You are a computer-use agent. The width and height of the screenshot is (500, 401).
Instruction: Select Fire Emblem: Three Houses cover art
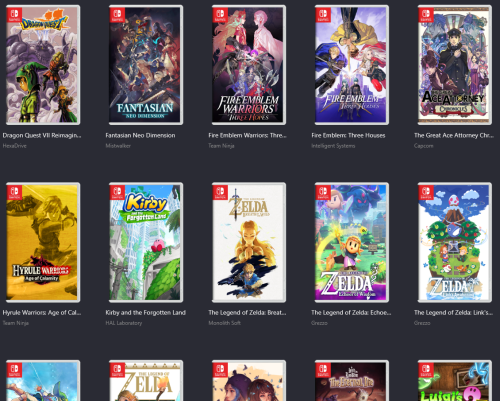click(352, 65)
